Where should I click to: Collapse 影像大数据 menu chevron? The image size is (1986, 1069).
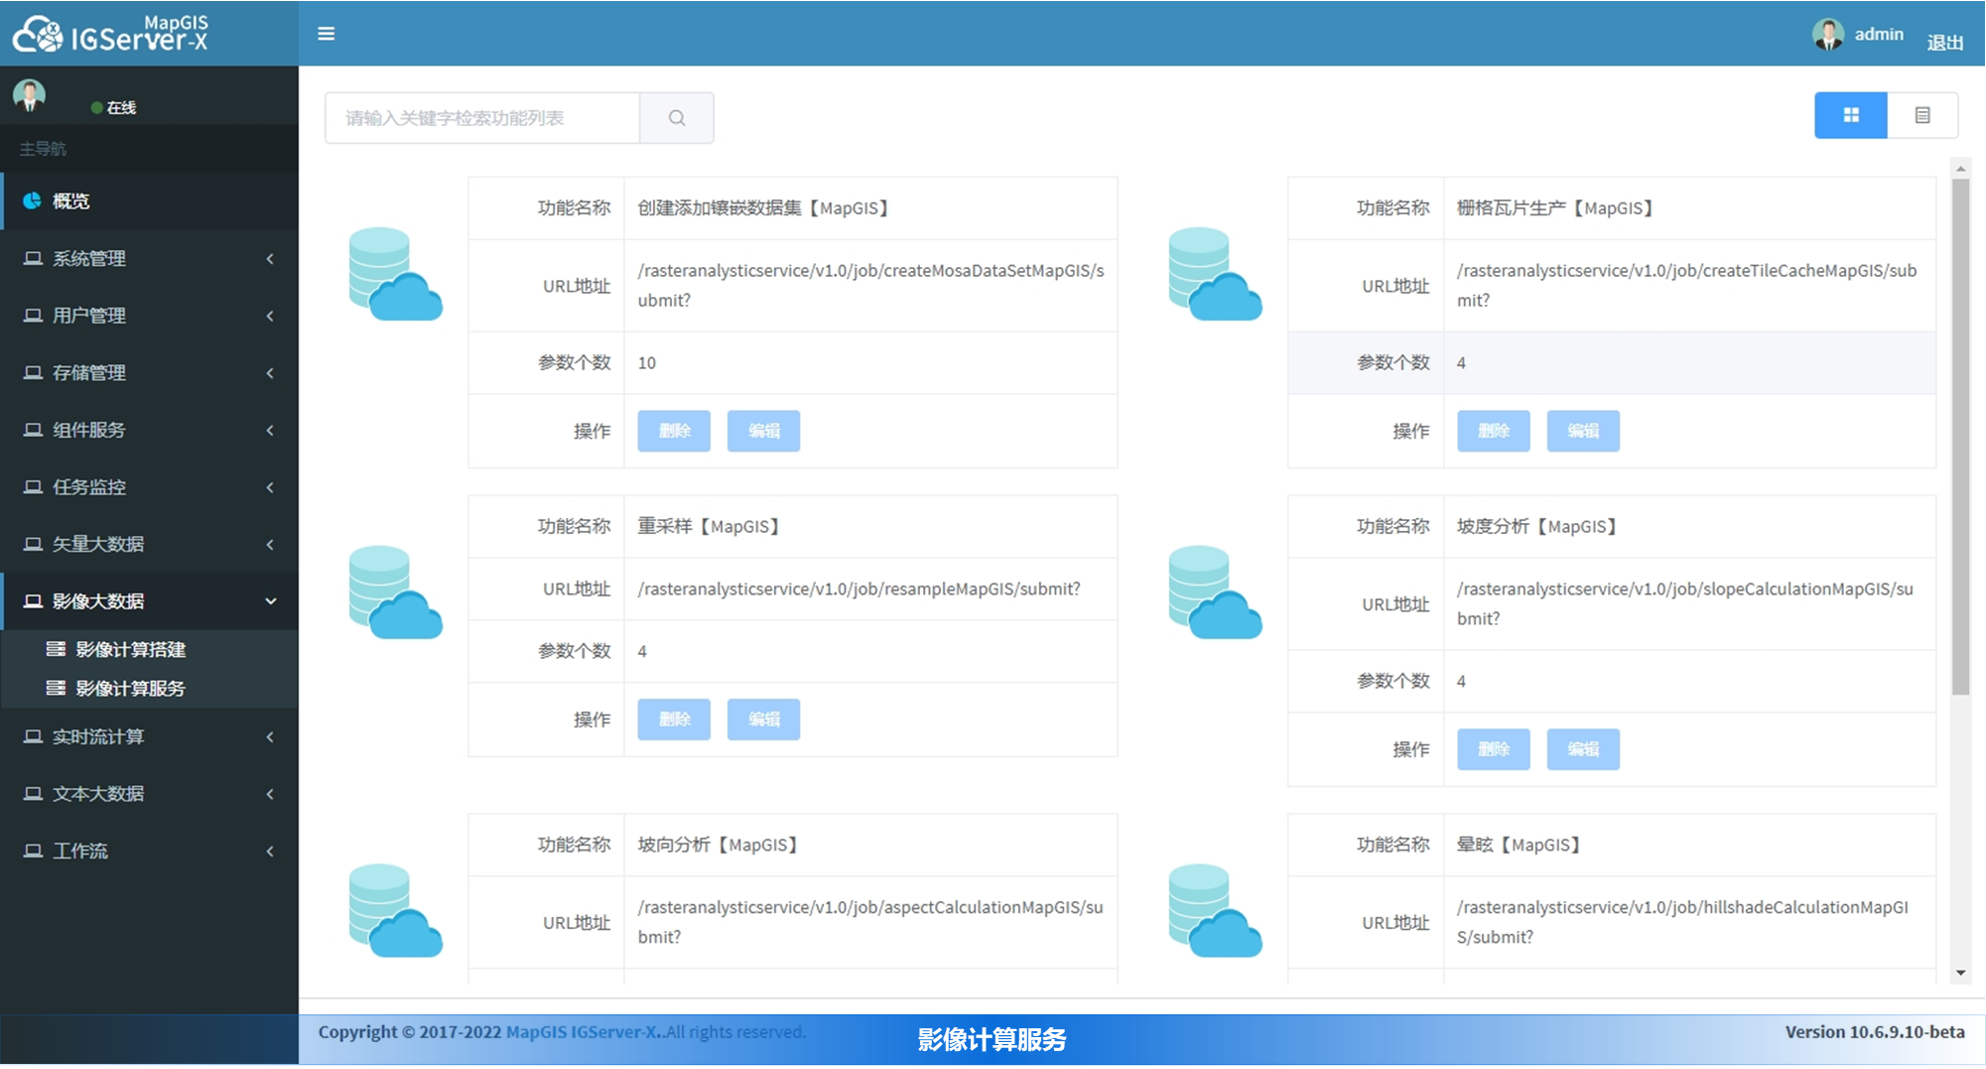tap(270, 601)
